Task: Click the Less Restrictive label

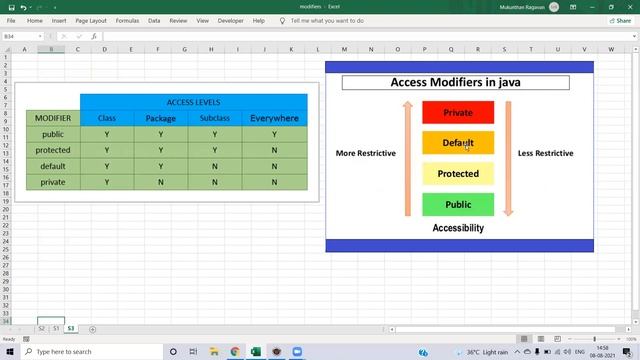Action: pyautogui.click(x=546, y=153)
